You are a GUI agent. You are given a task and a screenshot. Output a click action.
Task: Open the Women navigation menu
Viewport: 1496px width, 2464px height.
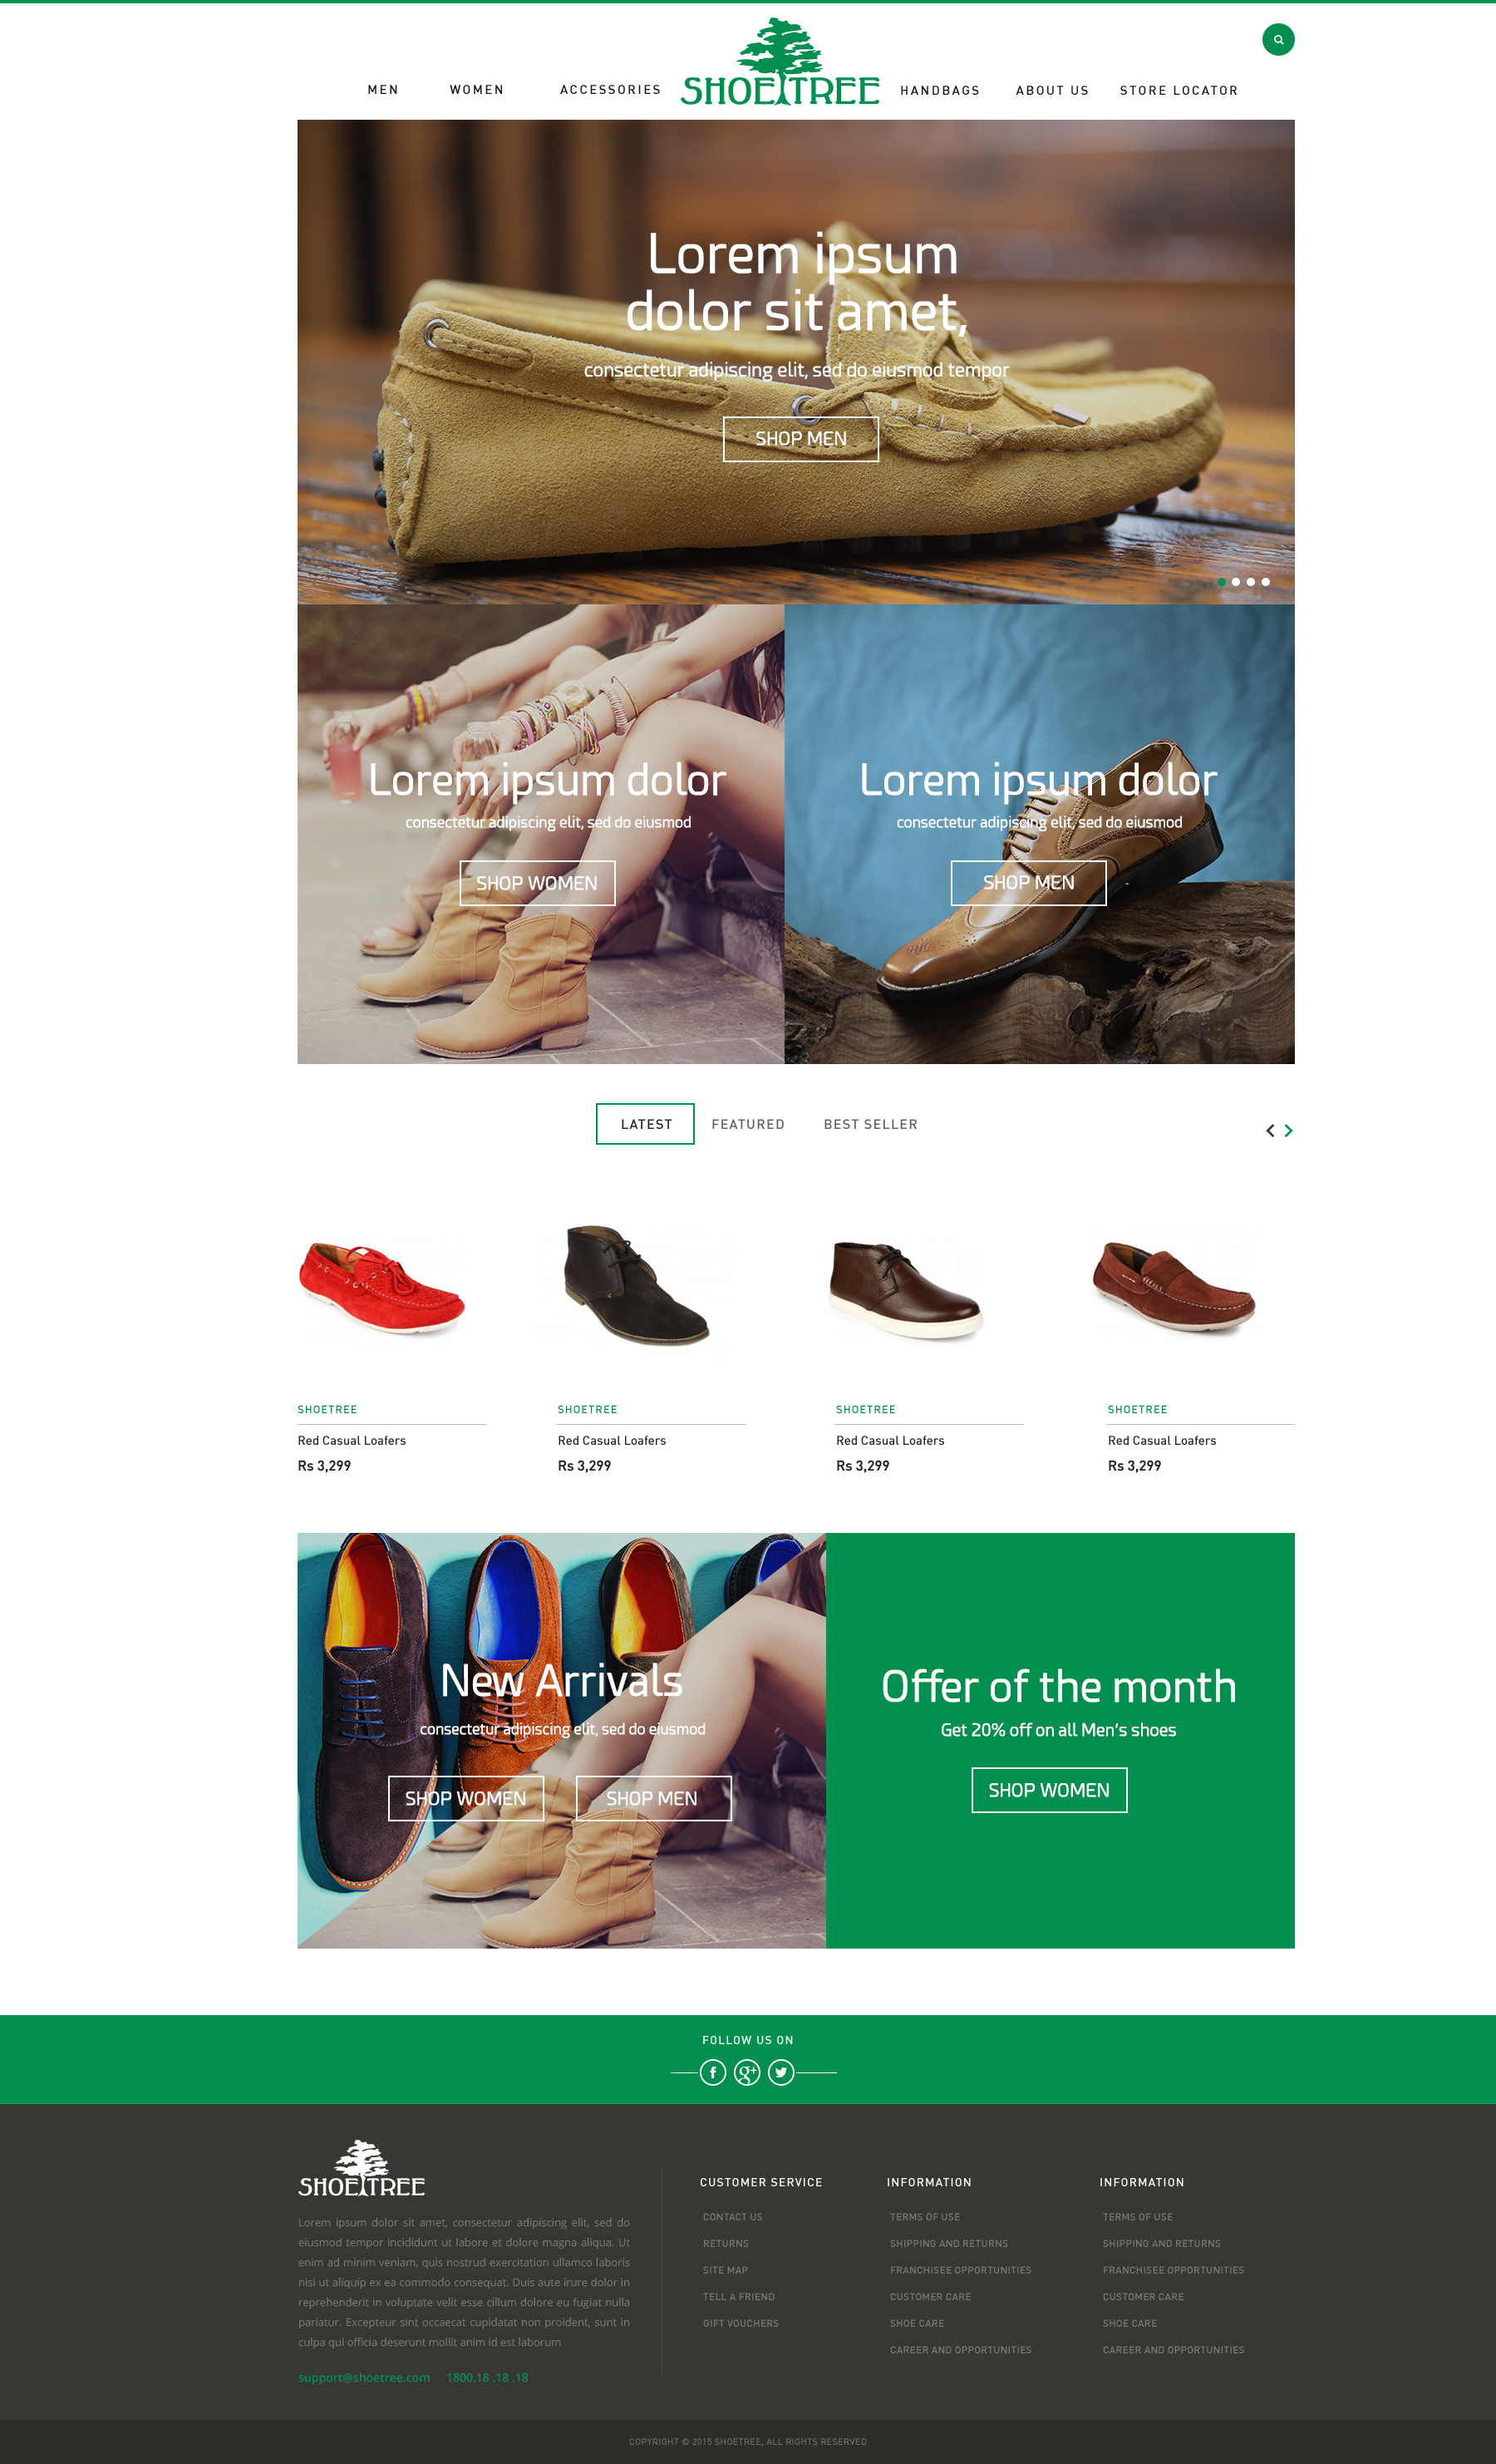pyautogui.click(x=477, y=90)
